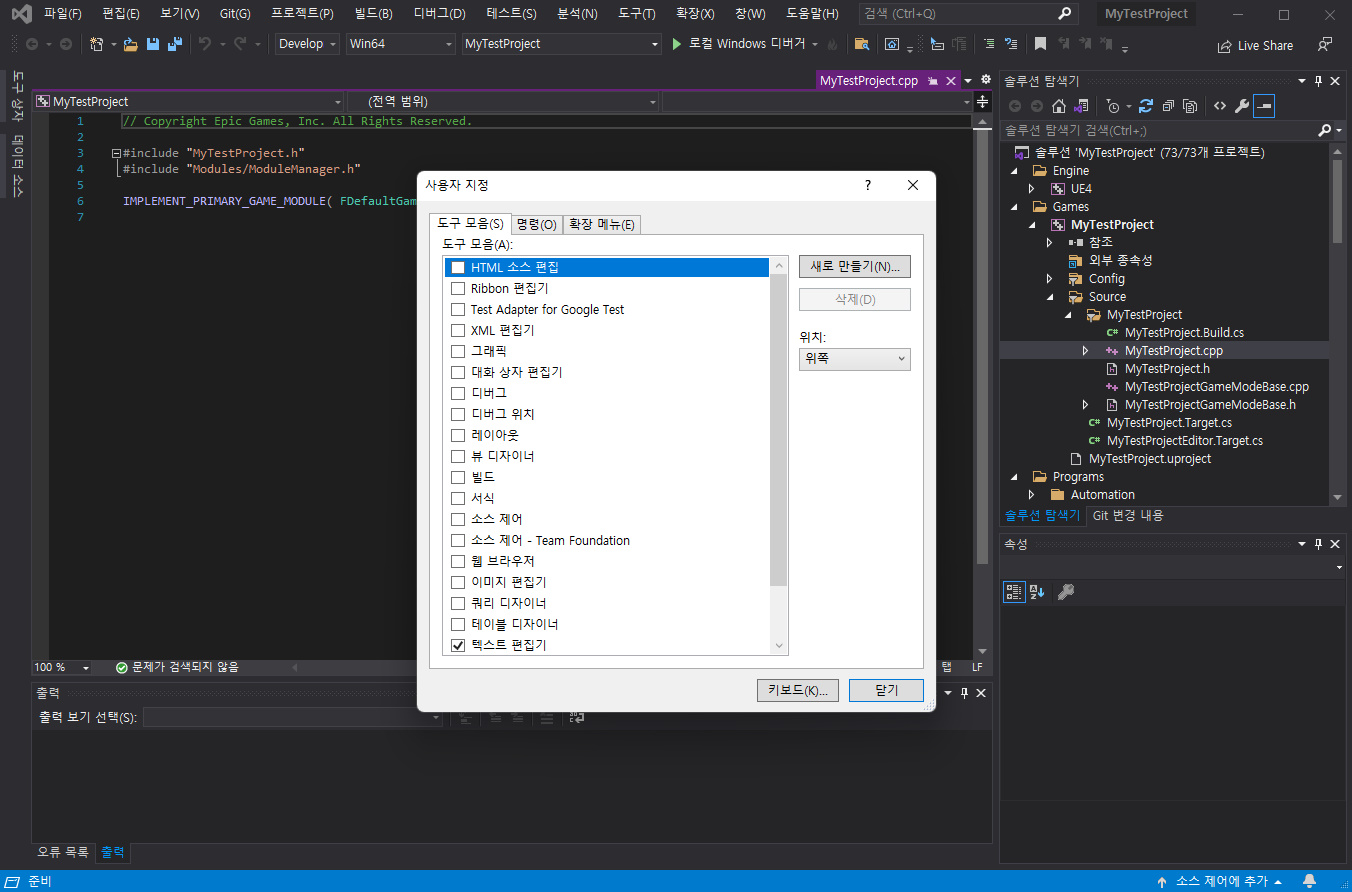The image size is (1352, 892).
Task: Expand the UE4 project node
Action: [x=1032, y=189]
